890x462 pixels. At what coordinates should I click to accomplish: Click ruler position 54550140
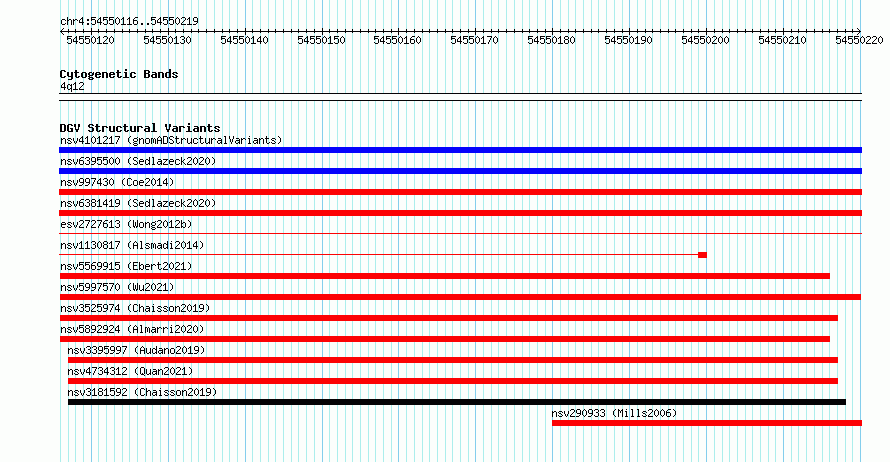tap(244, 40)
